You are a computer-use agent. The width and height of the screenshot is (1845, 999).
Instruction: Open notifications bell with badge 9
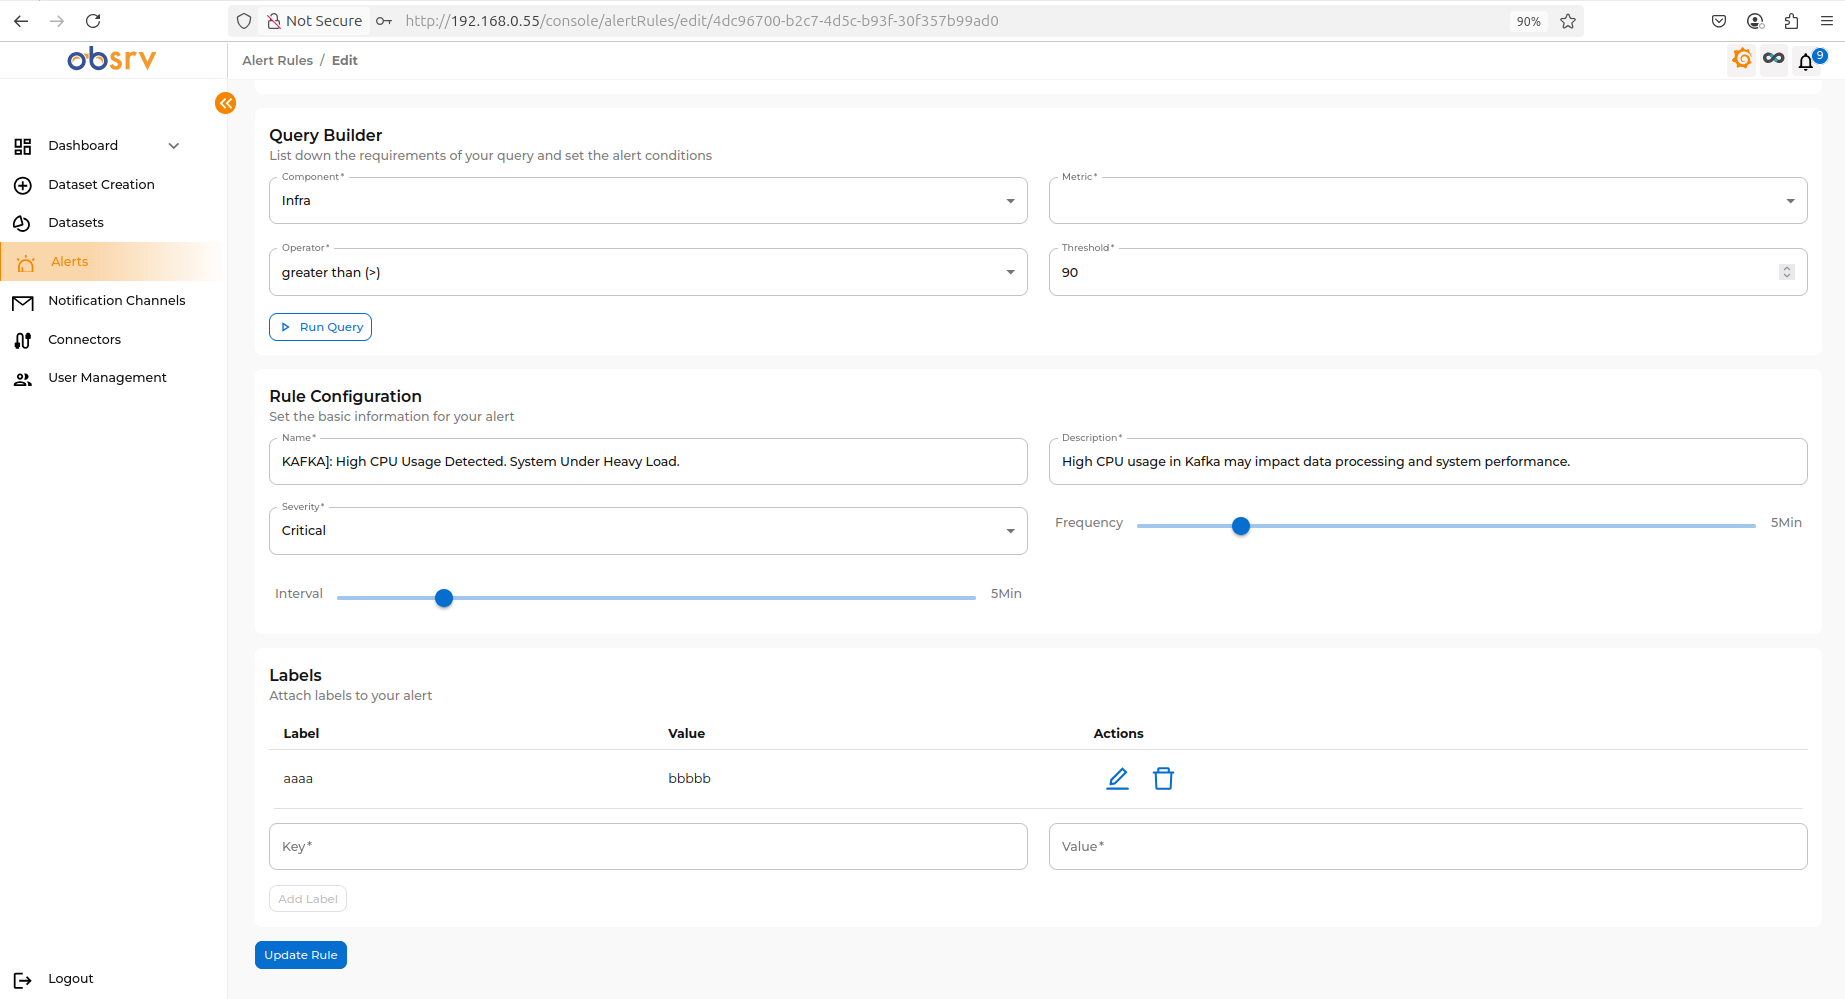tap(1806, 62)
